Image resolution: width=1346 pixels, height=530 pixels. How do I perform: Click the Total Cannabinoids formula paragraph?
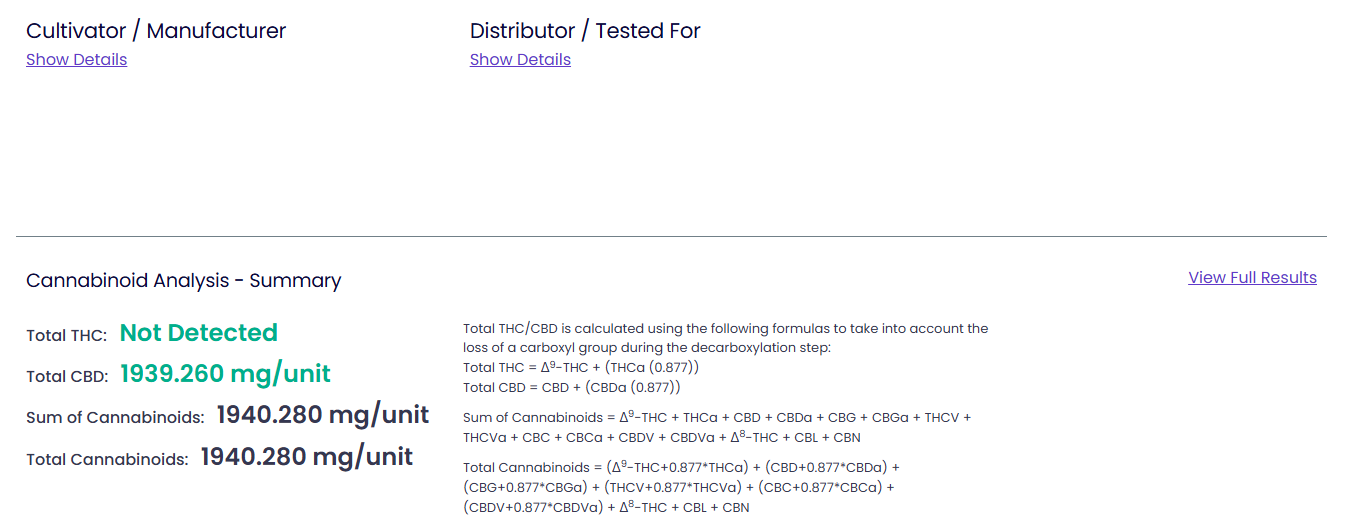tap(681, 488)
